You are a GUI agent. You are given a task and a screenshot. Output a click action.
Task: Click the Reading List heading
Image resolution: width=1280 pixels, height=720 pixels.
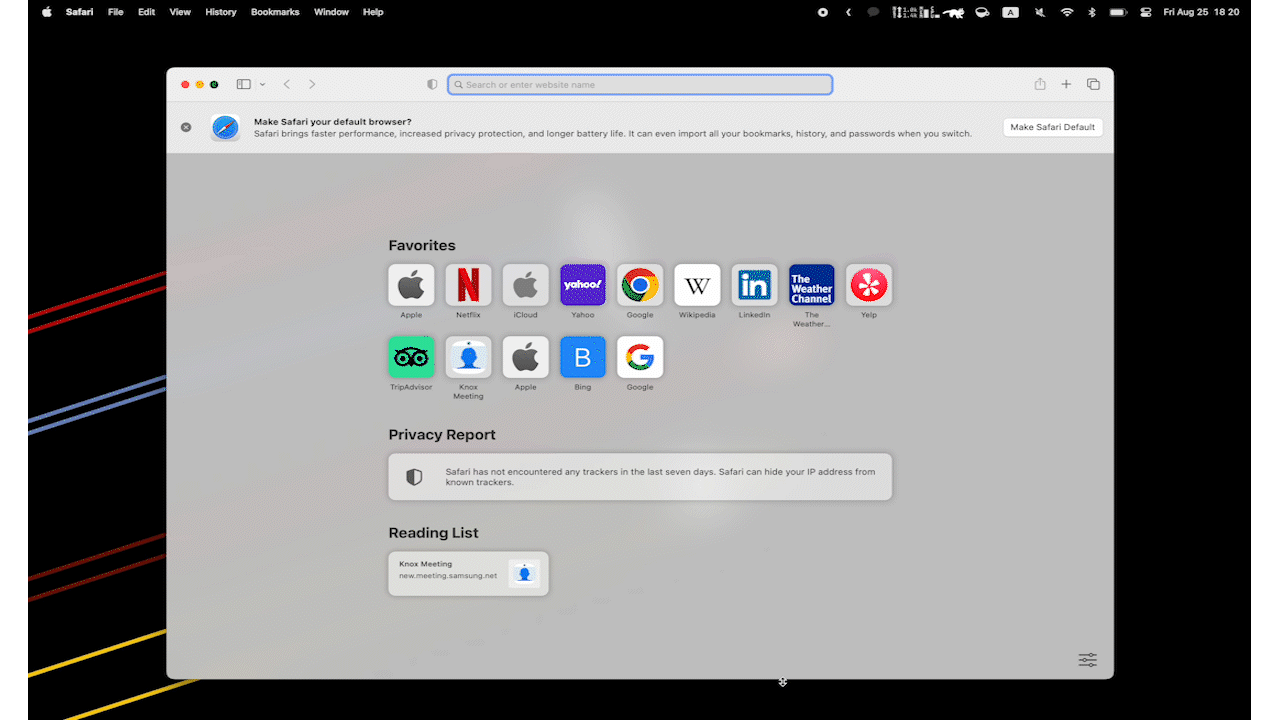pos(434,533)
